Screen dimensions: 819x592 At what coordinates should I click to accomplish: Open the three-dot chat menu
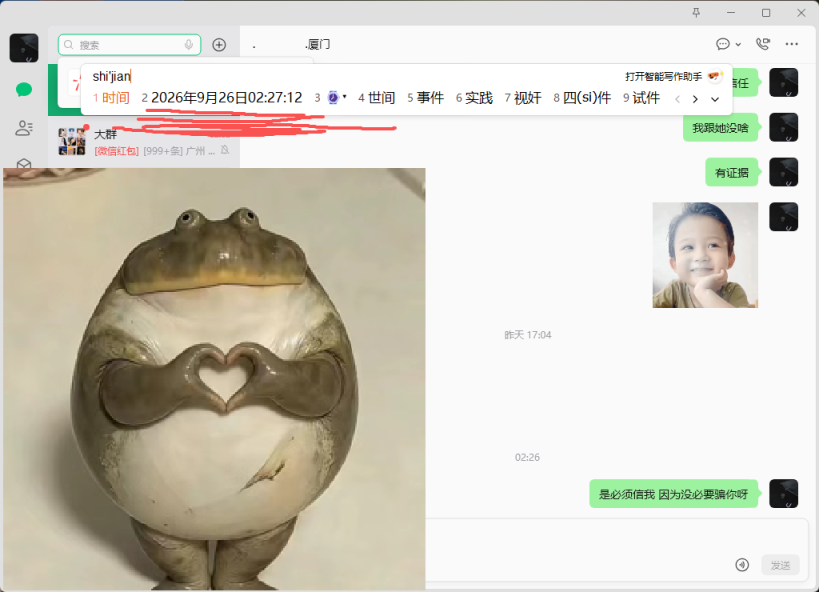(x=792, y=44)
